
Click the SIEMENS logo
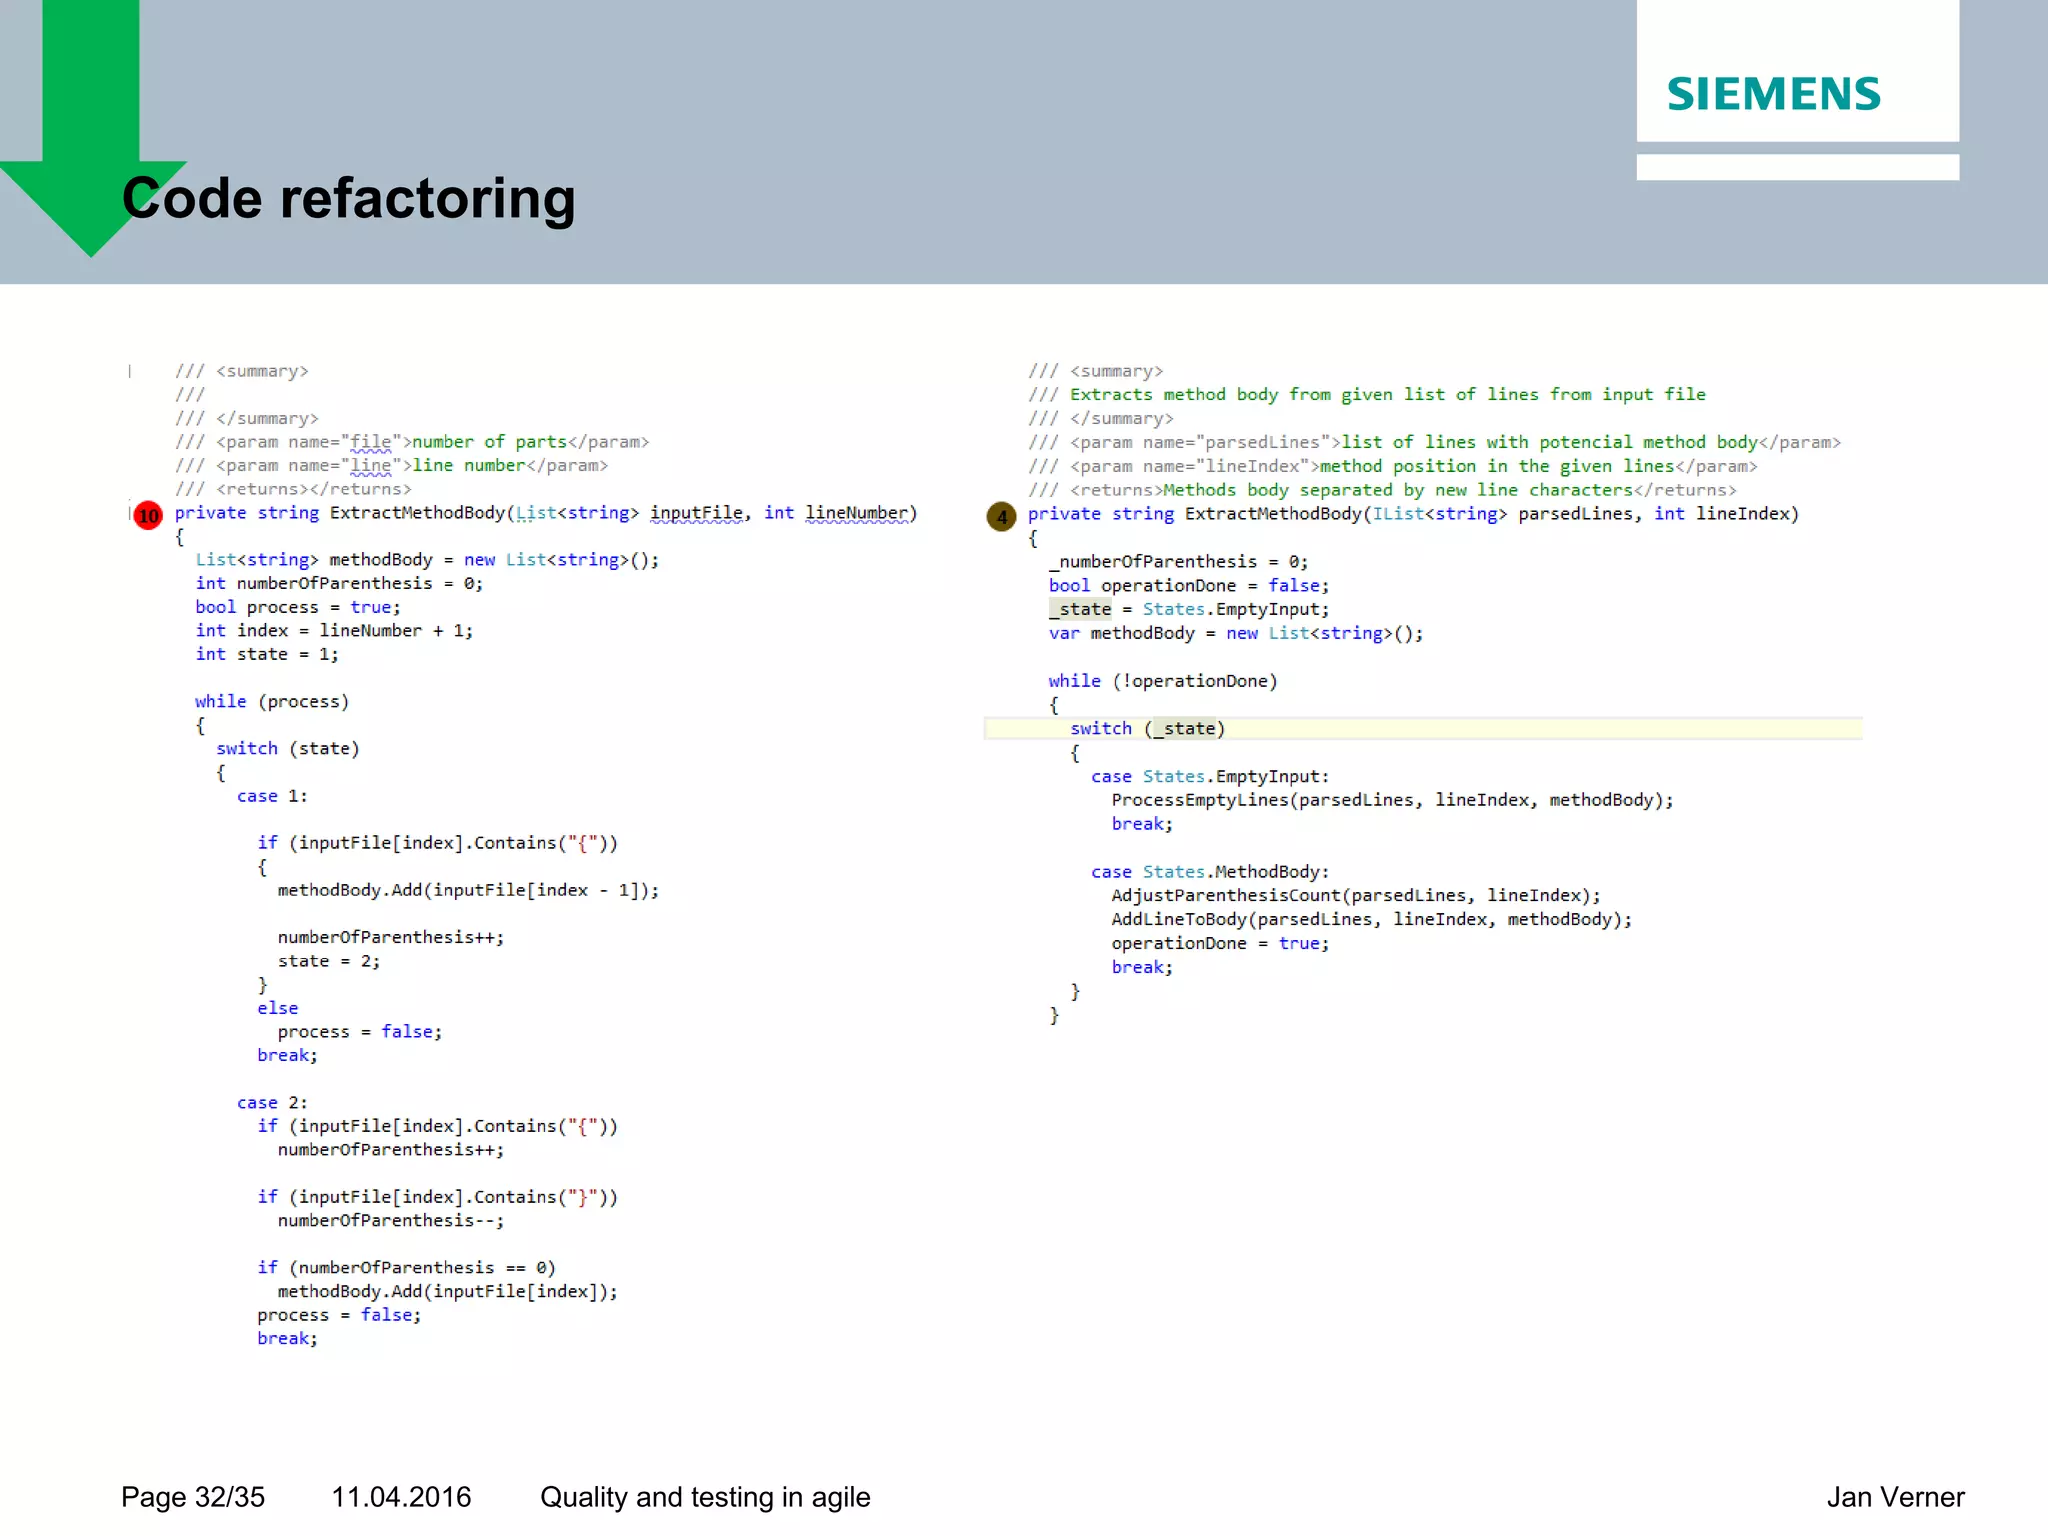click(1773, 94)
